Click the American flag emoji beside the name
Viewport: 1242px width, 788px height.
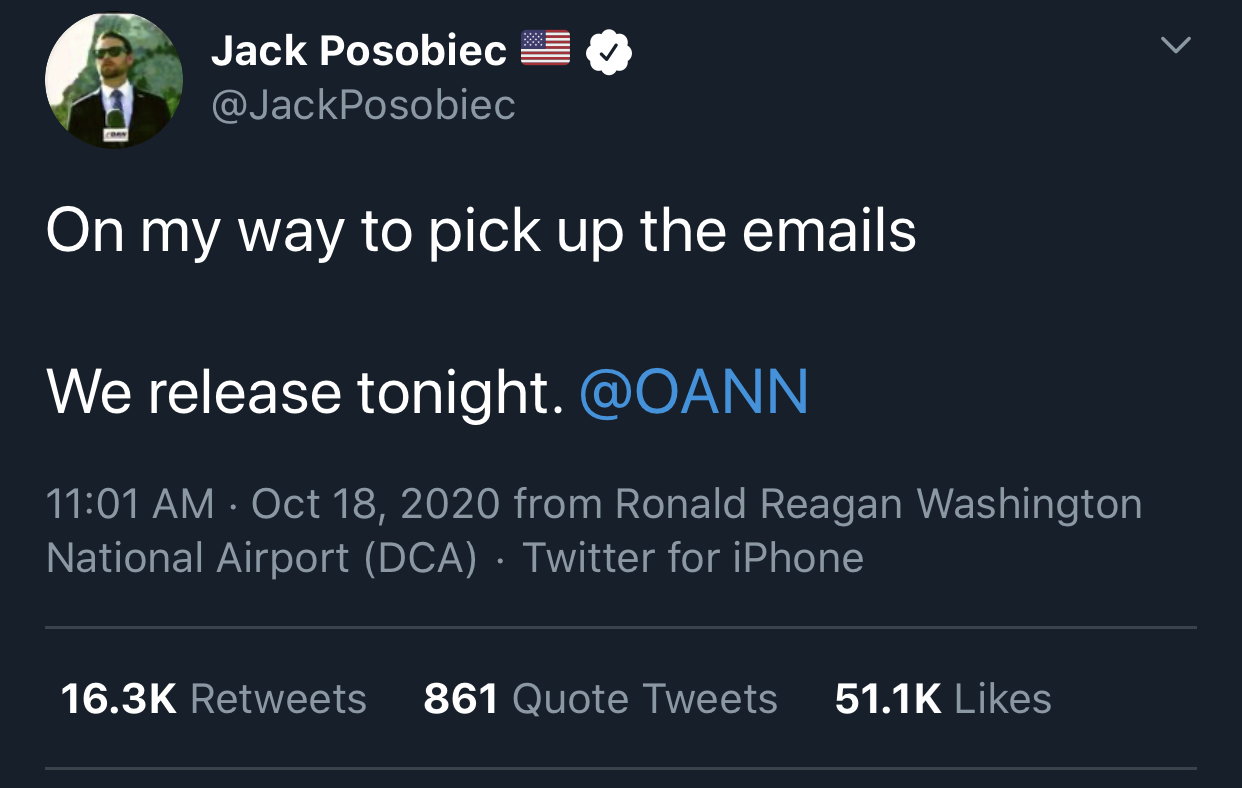[x=545, y=48]
